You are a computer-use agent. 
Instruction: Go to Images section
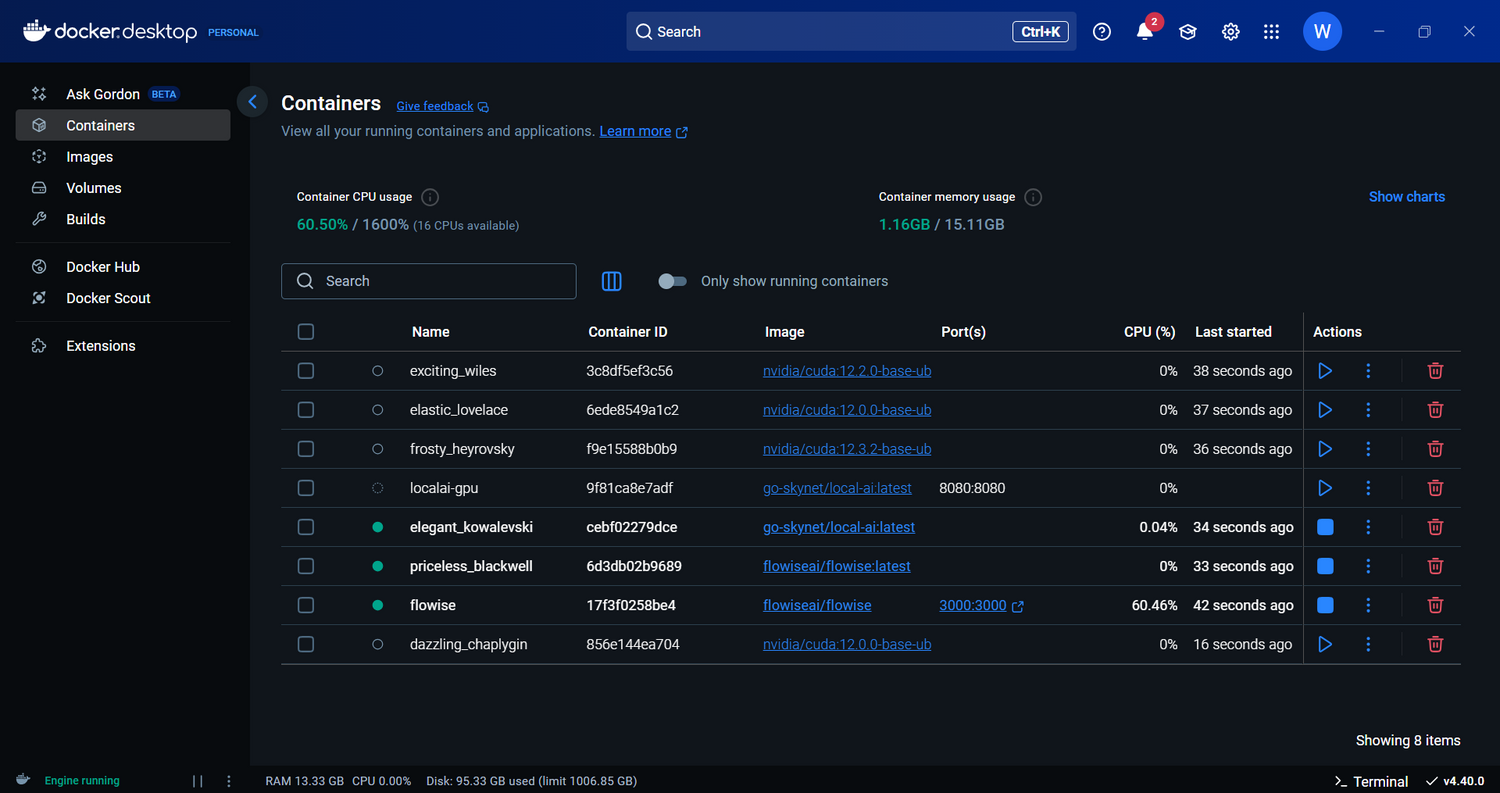(x=123, y=157)
